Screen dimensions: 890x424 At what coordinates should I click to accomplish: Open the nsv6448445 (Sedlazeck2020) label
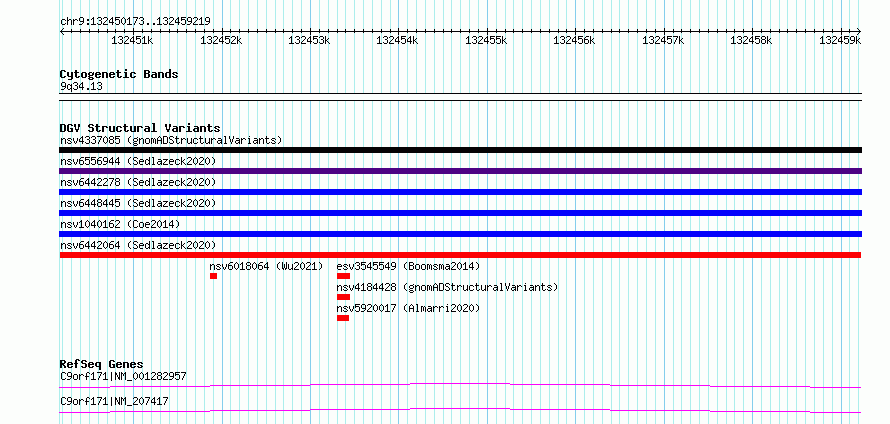(138, 203)
